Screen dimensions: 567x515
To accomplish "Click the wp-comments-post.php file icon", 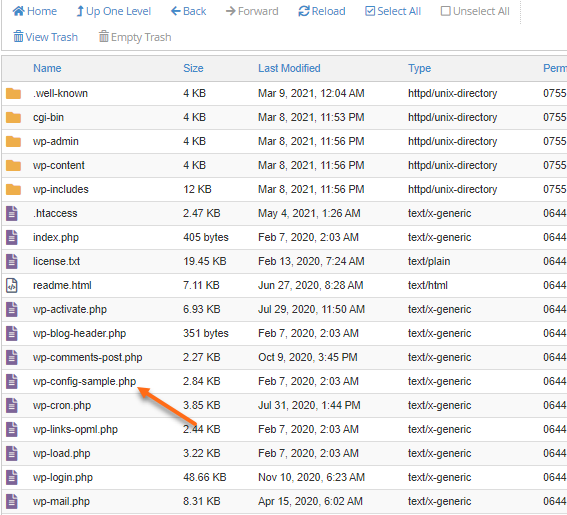I will (x=12, y=357).
